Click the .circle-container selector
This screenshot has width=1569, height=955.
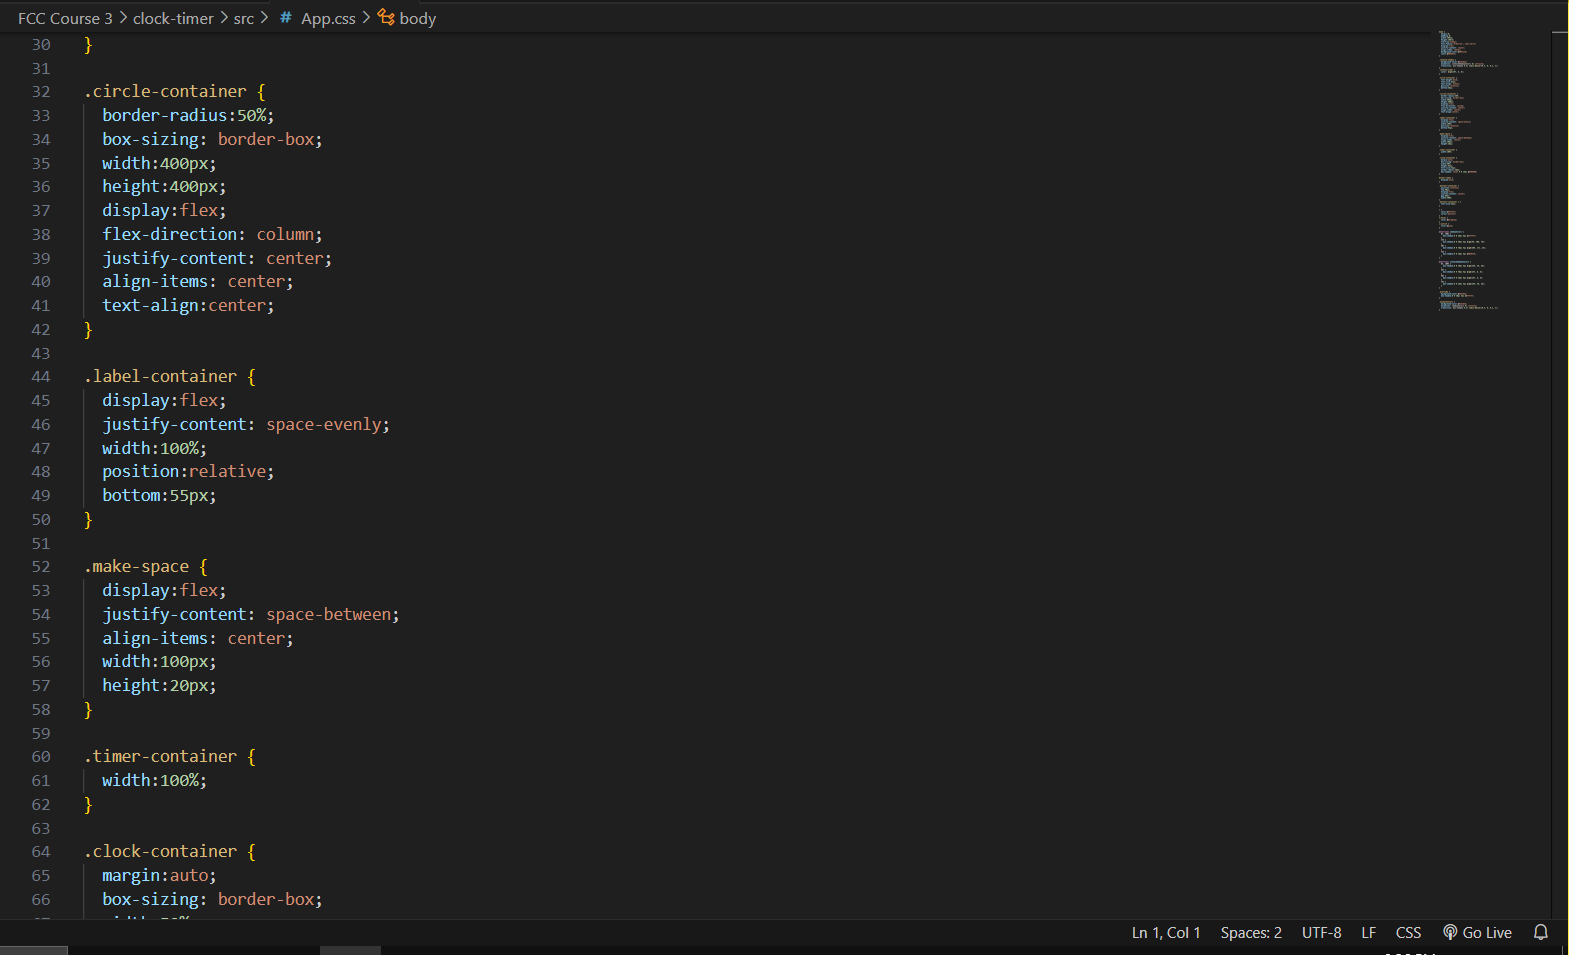[x=165, y=91]
